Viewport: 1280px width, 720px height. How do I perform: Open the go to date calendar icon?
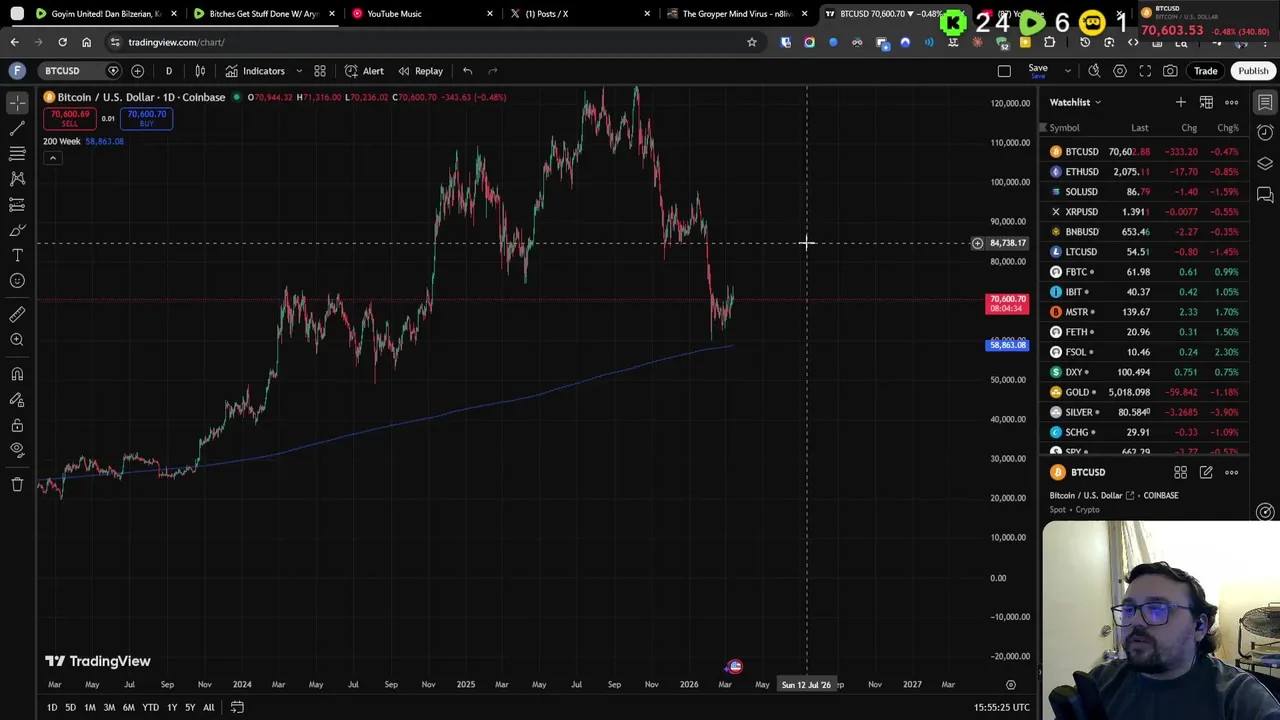click(237, 707)
